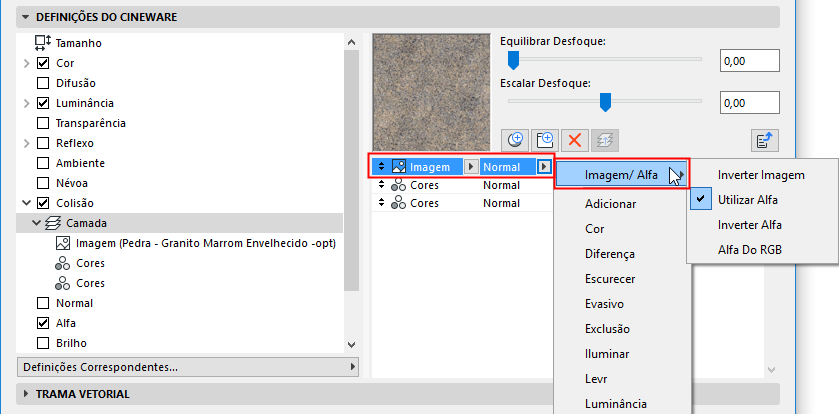Choose Diferença blend mode

609,254
